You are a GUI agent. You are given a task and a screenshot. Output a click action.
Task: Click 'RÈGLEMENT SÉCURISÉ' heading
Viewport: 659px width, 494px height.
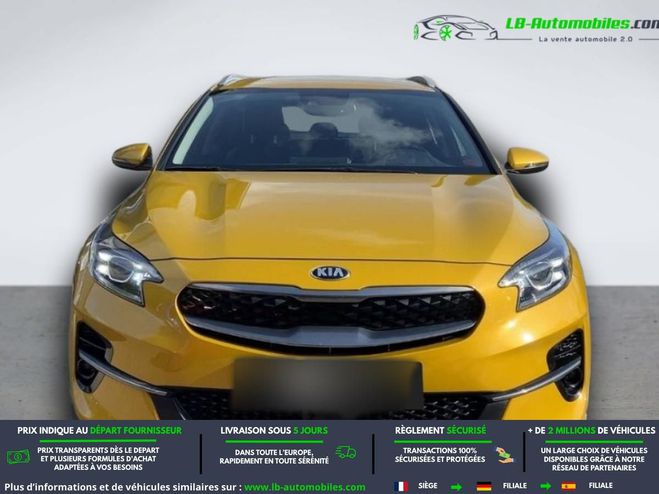click(440, 431)
